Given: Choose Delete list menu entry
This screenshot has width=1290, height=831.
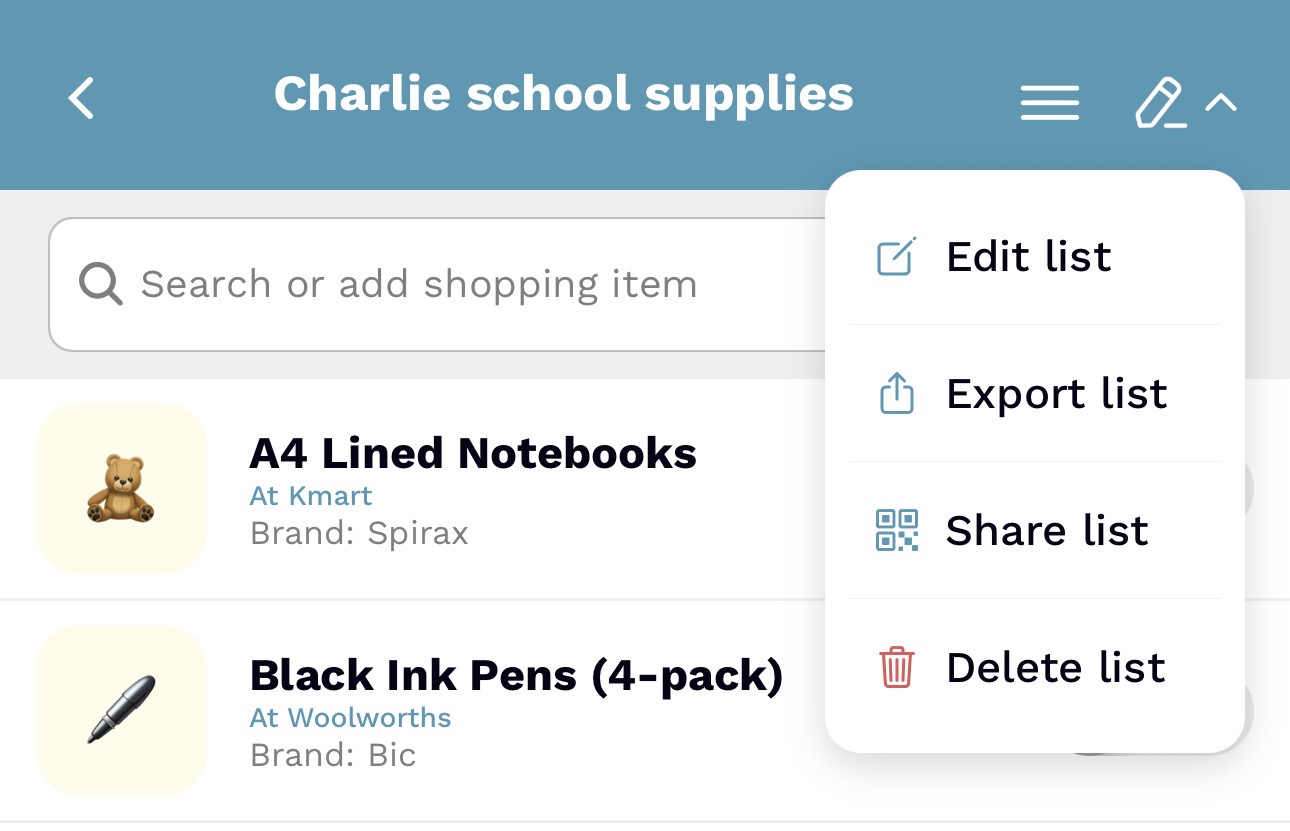Looking at the screenshot, I should (x=1055, y=668).
